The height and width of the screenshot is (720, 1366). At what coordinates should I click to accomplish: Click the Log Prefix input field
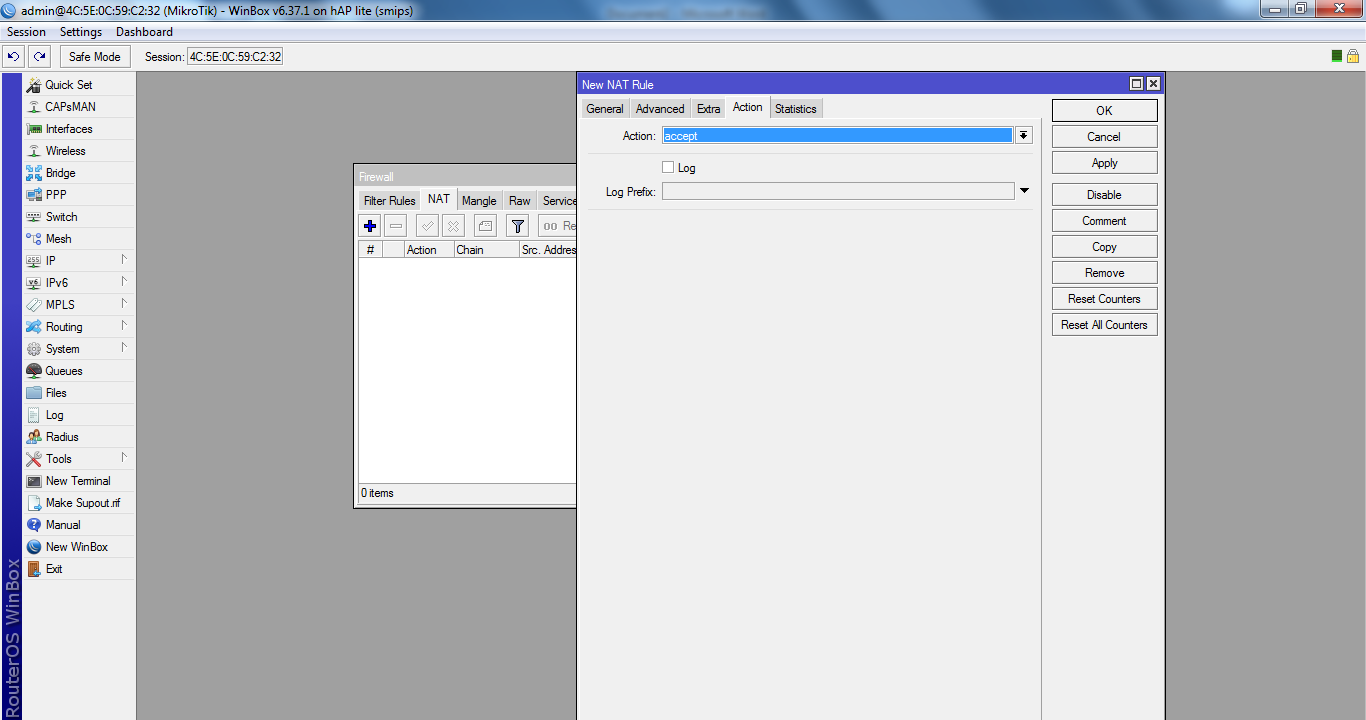[838, 191]
